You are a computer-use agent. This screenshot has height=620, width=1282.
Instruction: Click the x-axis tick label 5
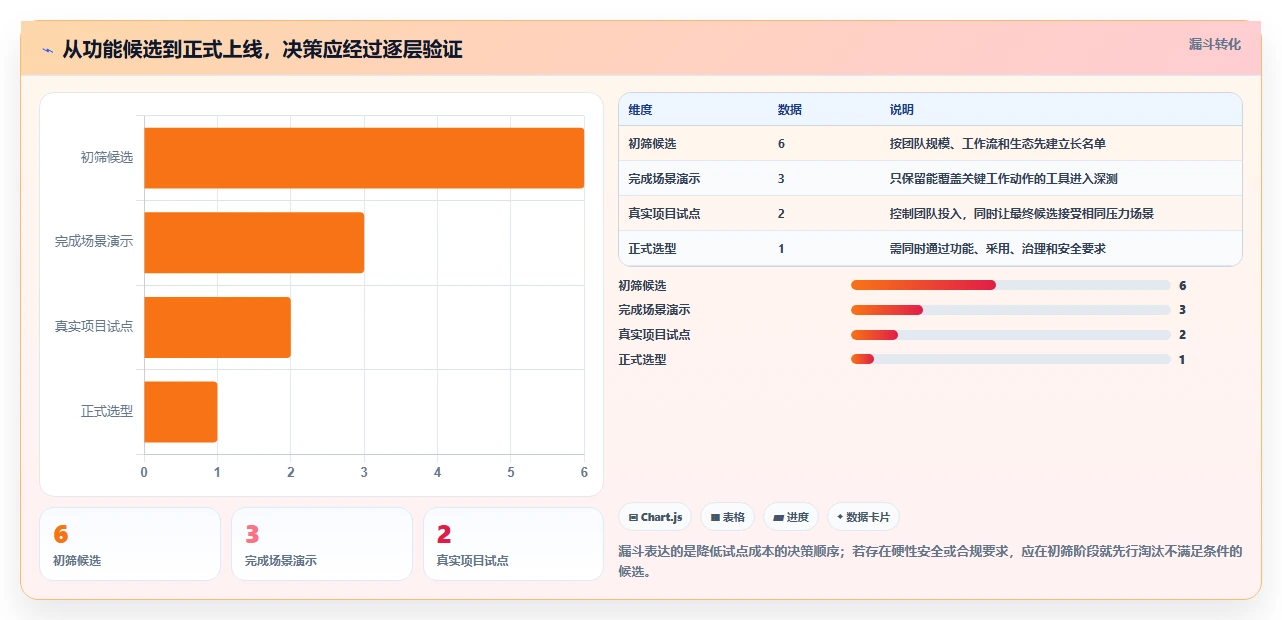[x=511, y=472]
